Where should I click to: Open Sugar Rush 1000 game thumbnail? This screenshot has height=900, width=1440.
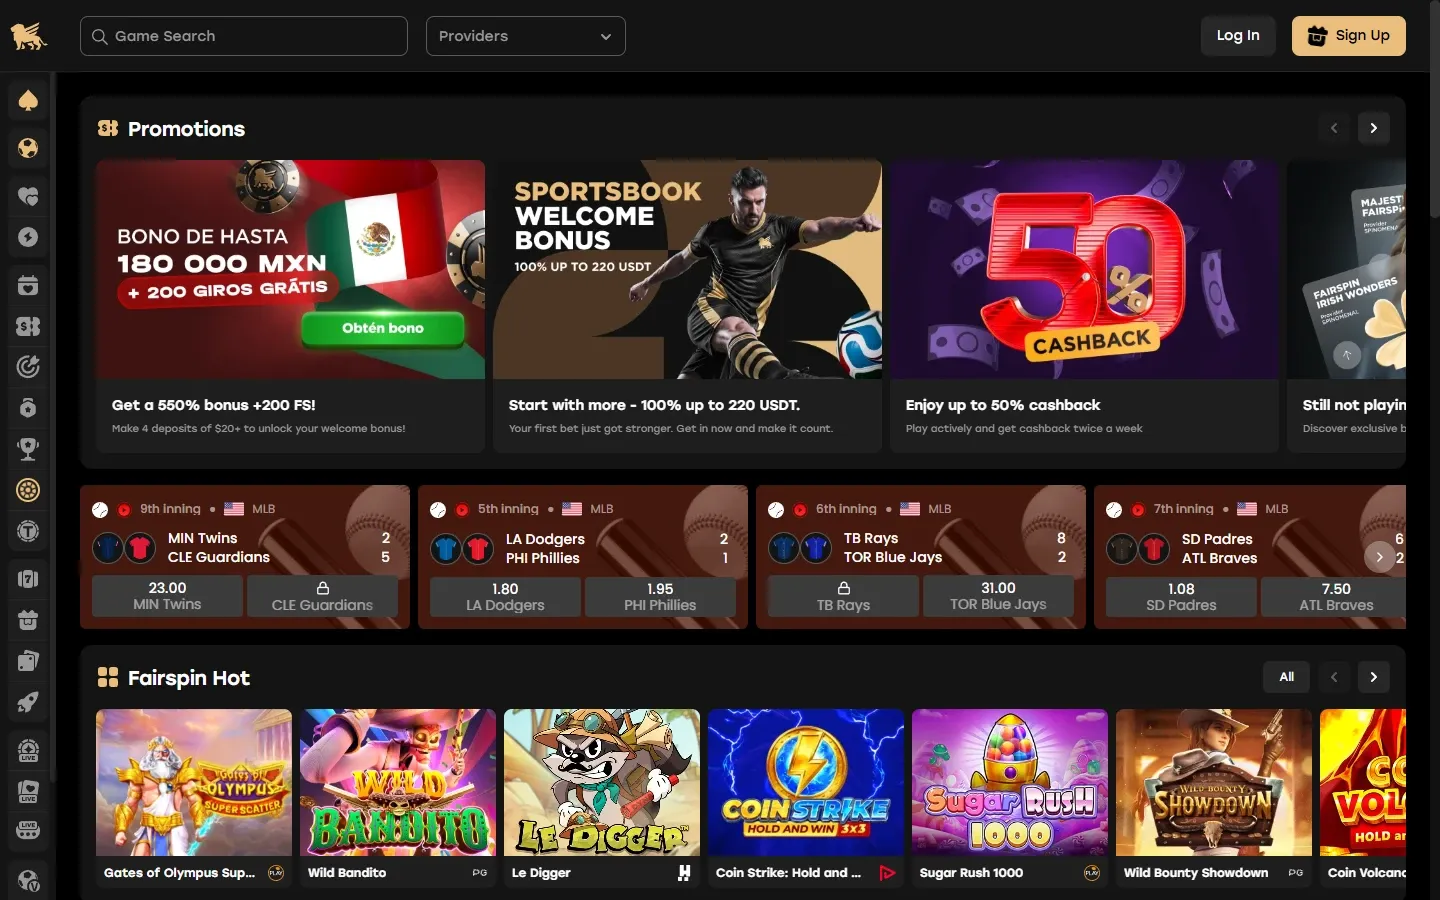[x=1010, y=782]
